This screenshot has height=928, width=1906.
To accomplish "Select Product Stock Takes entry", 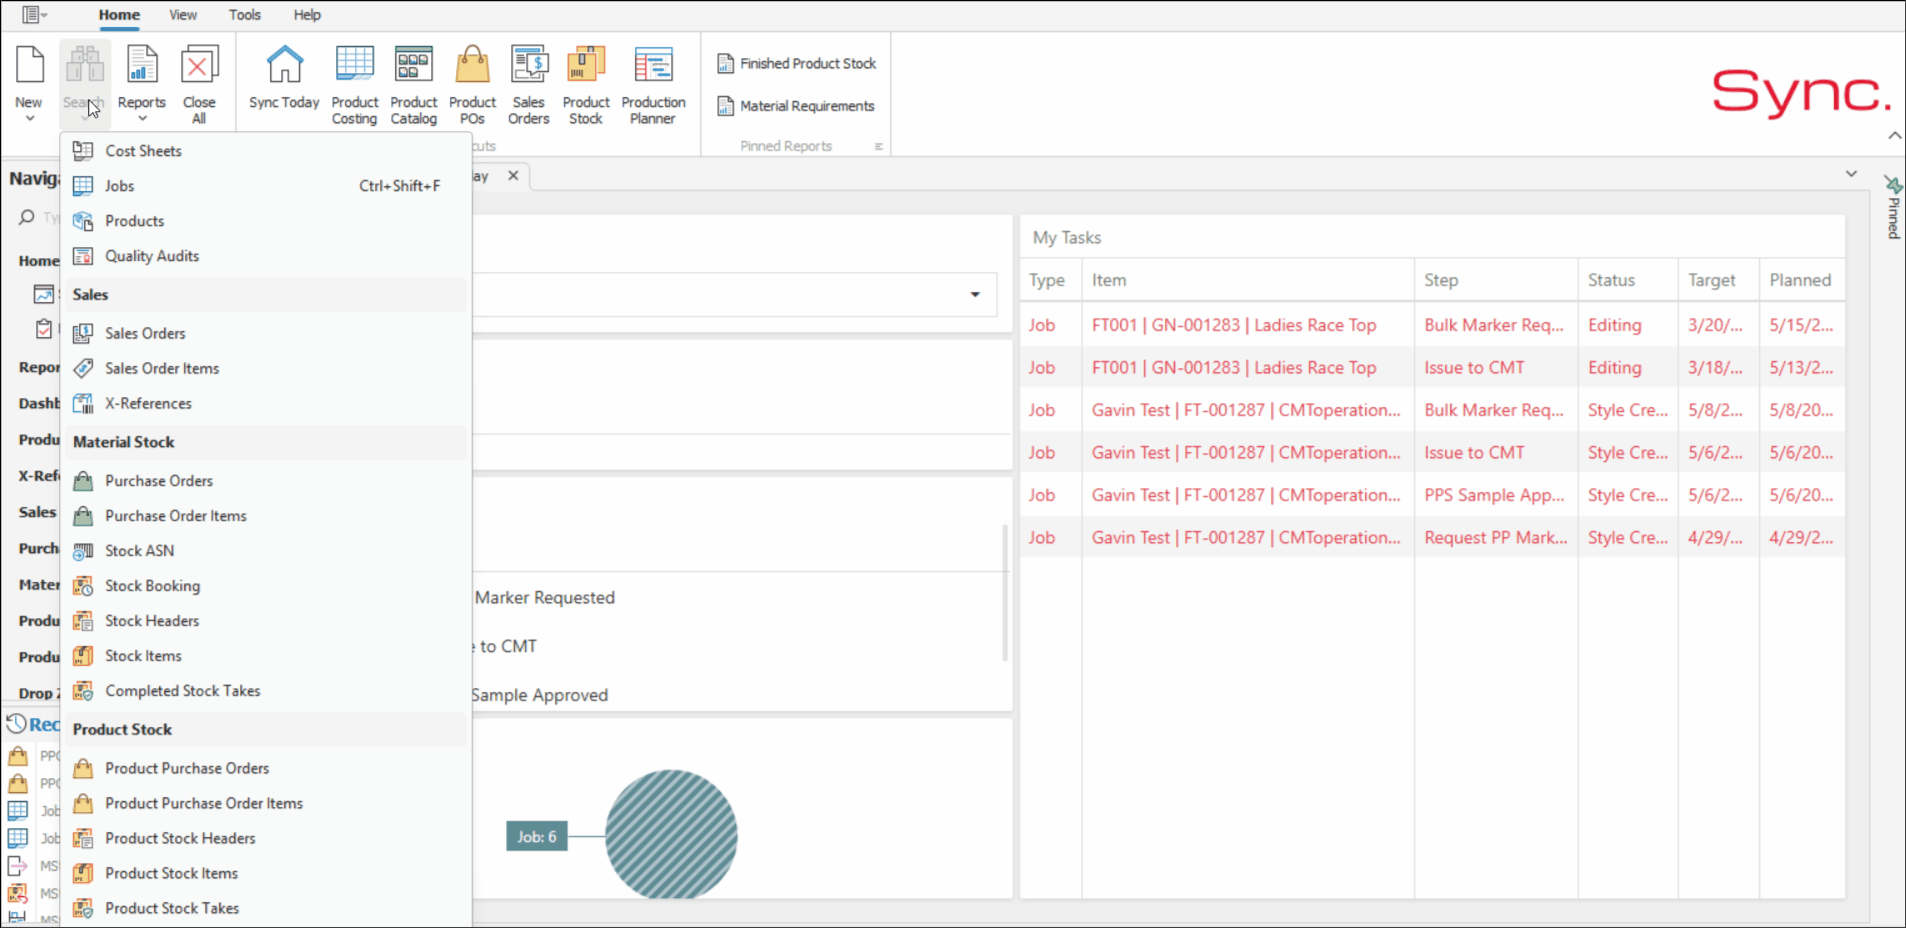I will pyautogui.click(x=266, y=908).
